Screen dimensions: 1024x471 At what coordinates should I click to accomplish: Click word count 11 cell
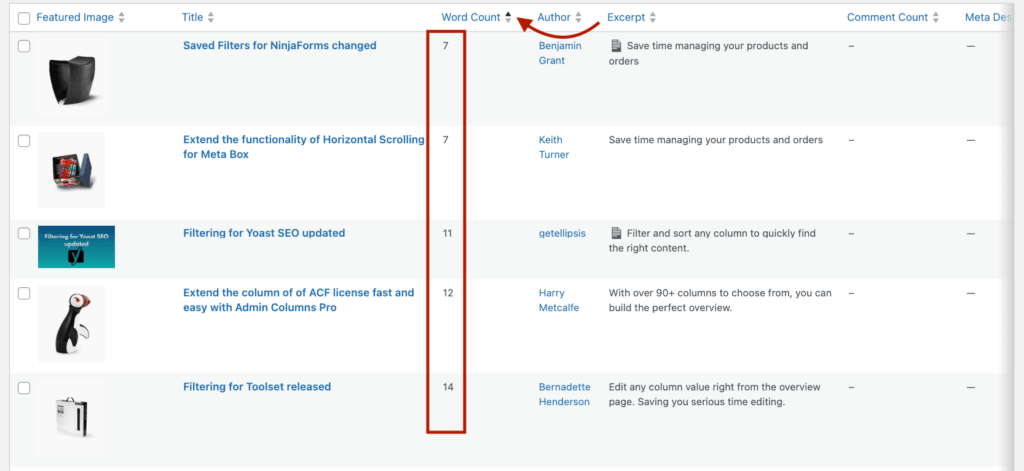tap(447, 233)
